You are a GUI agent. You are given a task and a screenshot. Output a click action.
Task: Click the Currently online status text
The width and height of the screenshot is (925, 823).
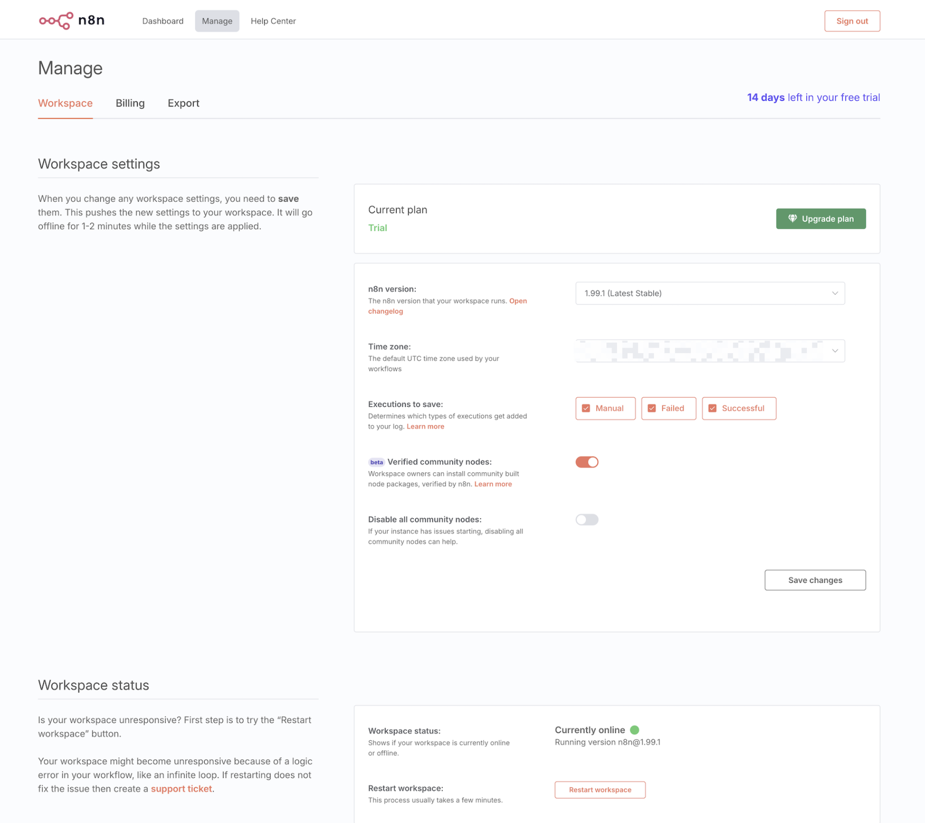589,730
